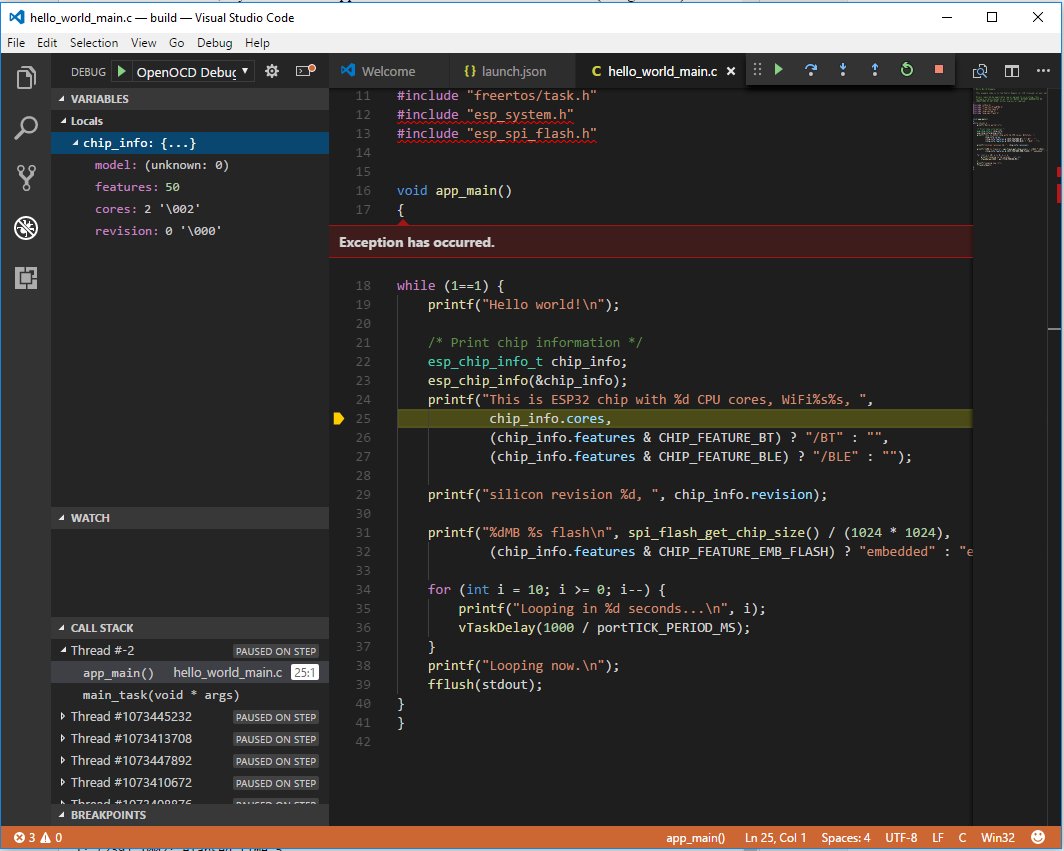Screen dimensions: 1064x851
Task: Stop debugging with the red square icon
Action: [938, 70]
